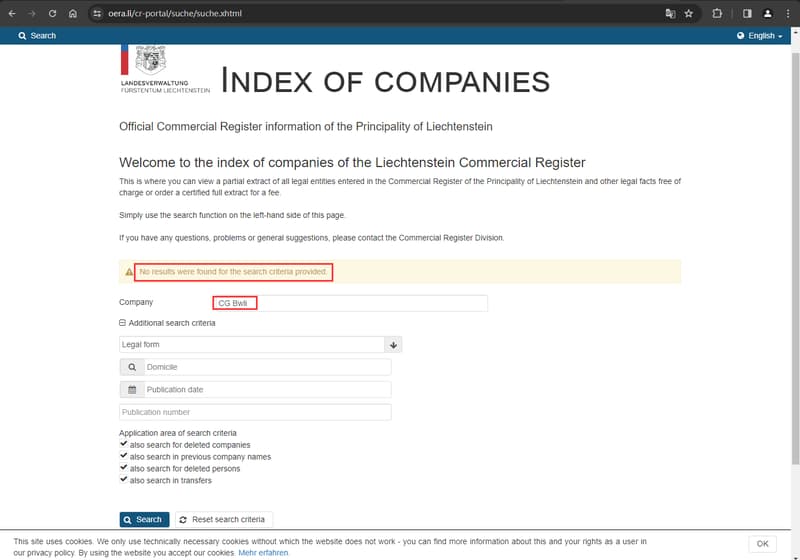Focus the Publication date field

point(268,390)
